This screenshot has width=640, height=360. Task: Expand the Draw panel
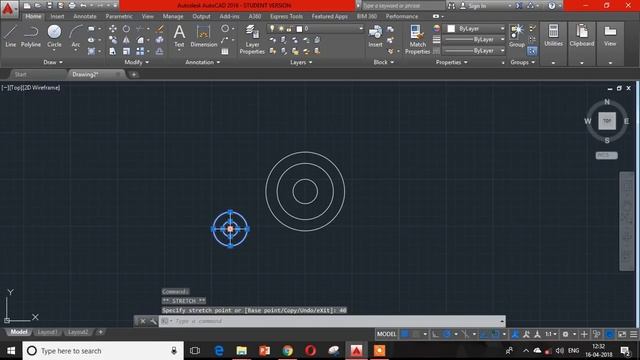pyautogui.click(x=53, y=62)
